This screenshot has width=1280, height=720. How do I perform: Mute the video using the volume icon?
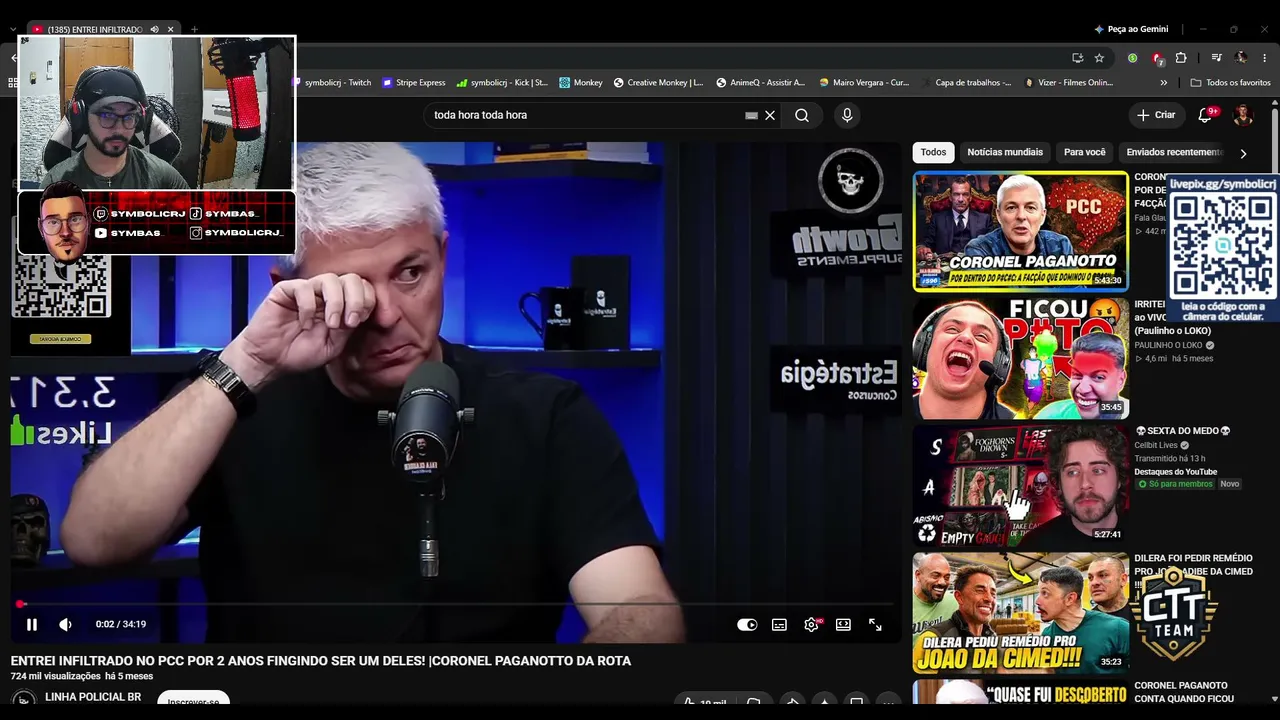point(66,625)
